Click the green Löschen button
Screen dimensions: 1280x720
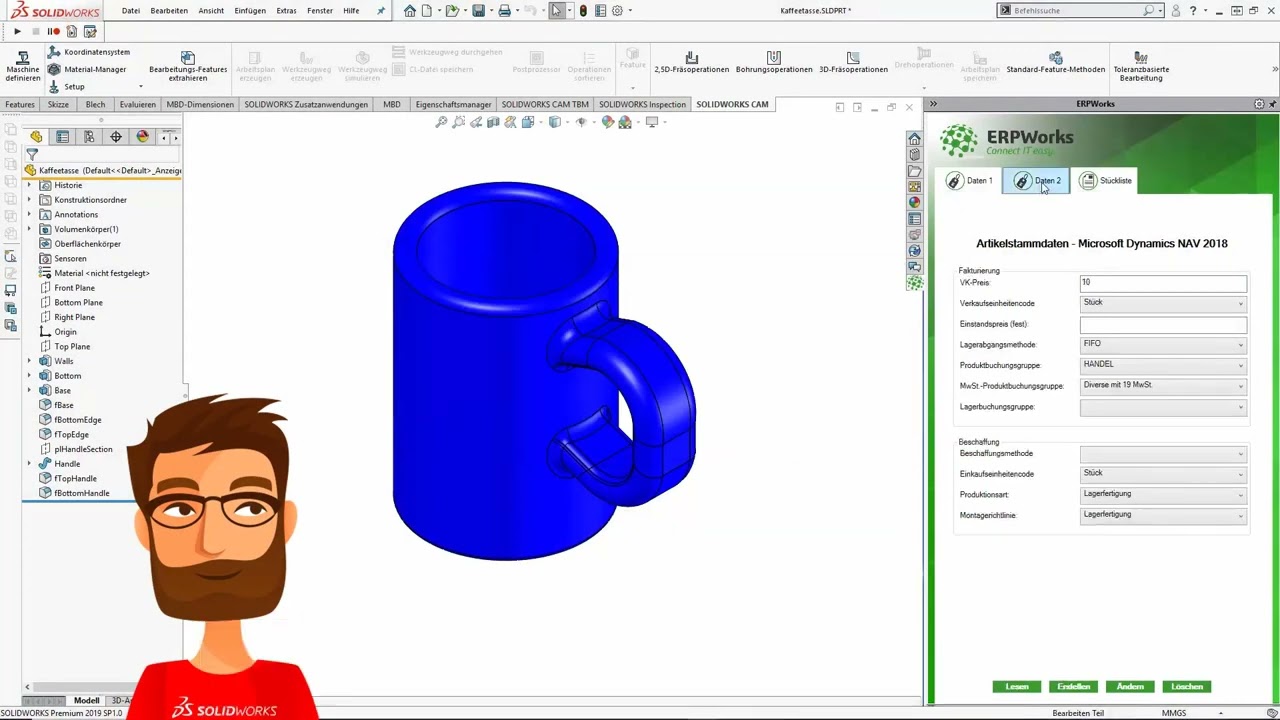pyautogui.click(x=1187, y=687)
